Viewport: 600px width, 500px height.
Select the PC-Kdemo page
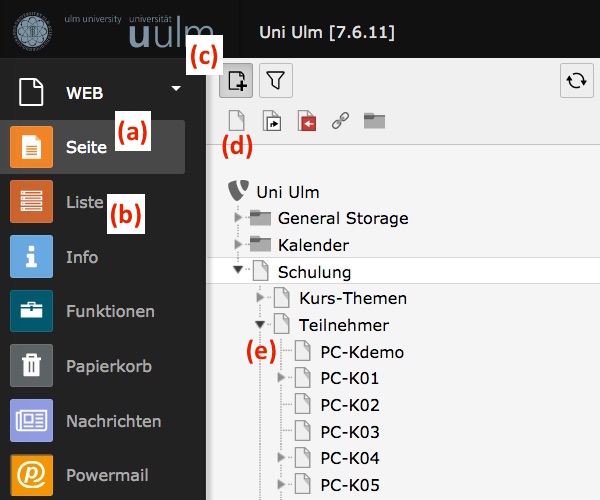pos(362,352)
